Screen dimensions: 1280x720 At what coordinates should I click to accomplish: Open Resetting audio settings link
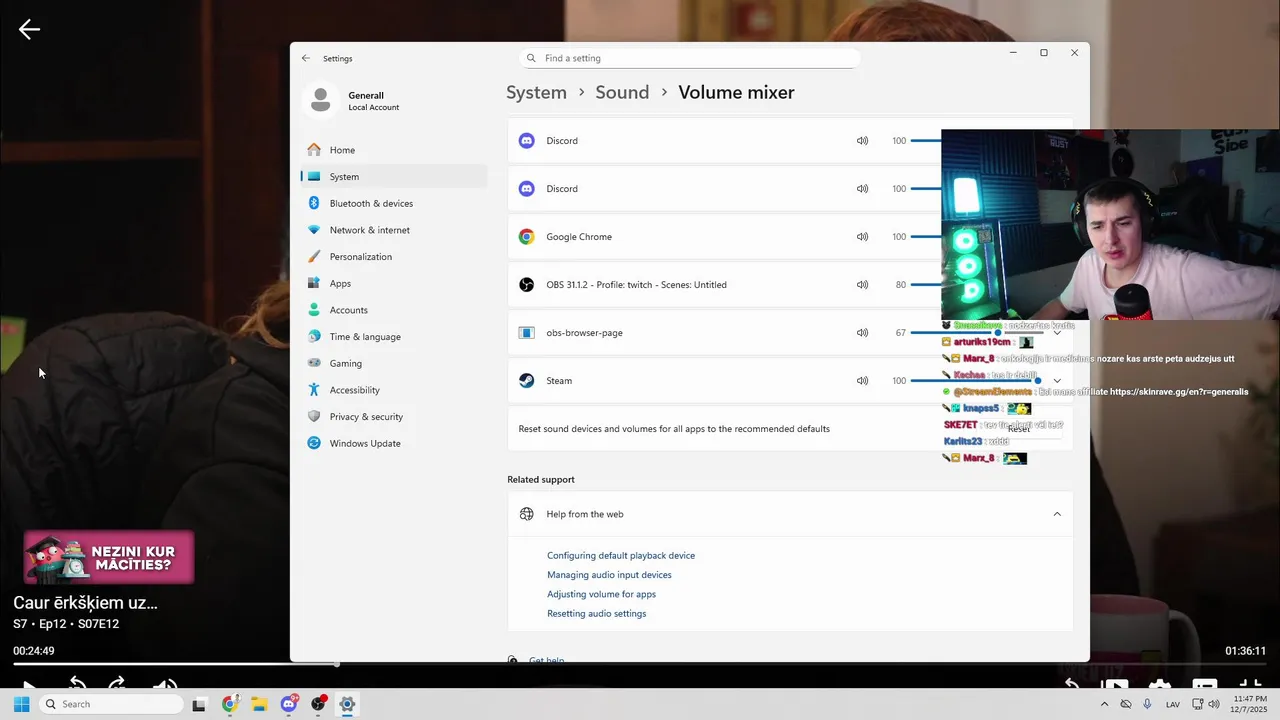(596, 613)
